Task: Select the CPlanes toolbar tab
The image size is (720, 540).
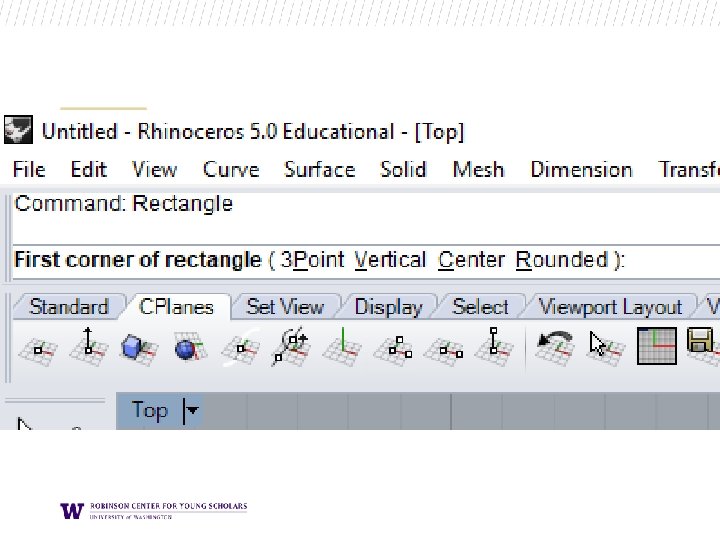Action: click(x=176, y=307)
